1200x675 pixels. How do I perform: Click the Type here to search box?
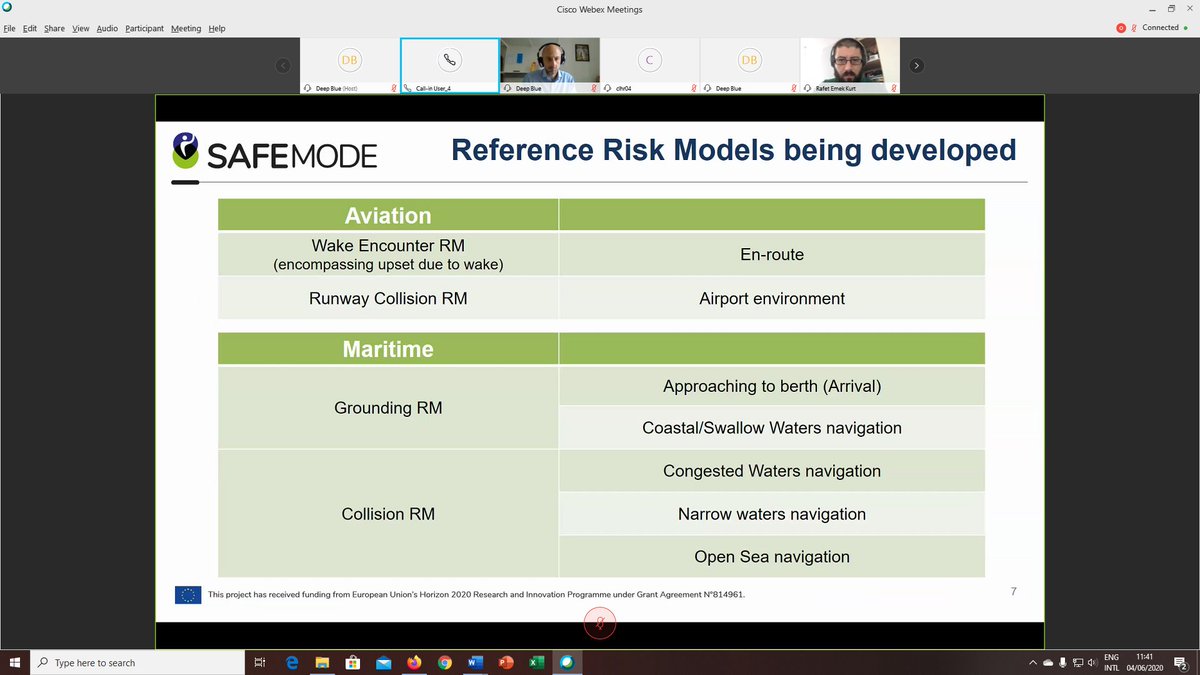[x=138, y=662]
